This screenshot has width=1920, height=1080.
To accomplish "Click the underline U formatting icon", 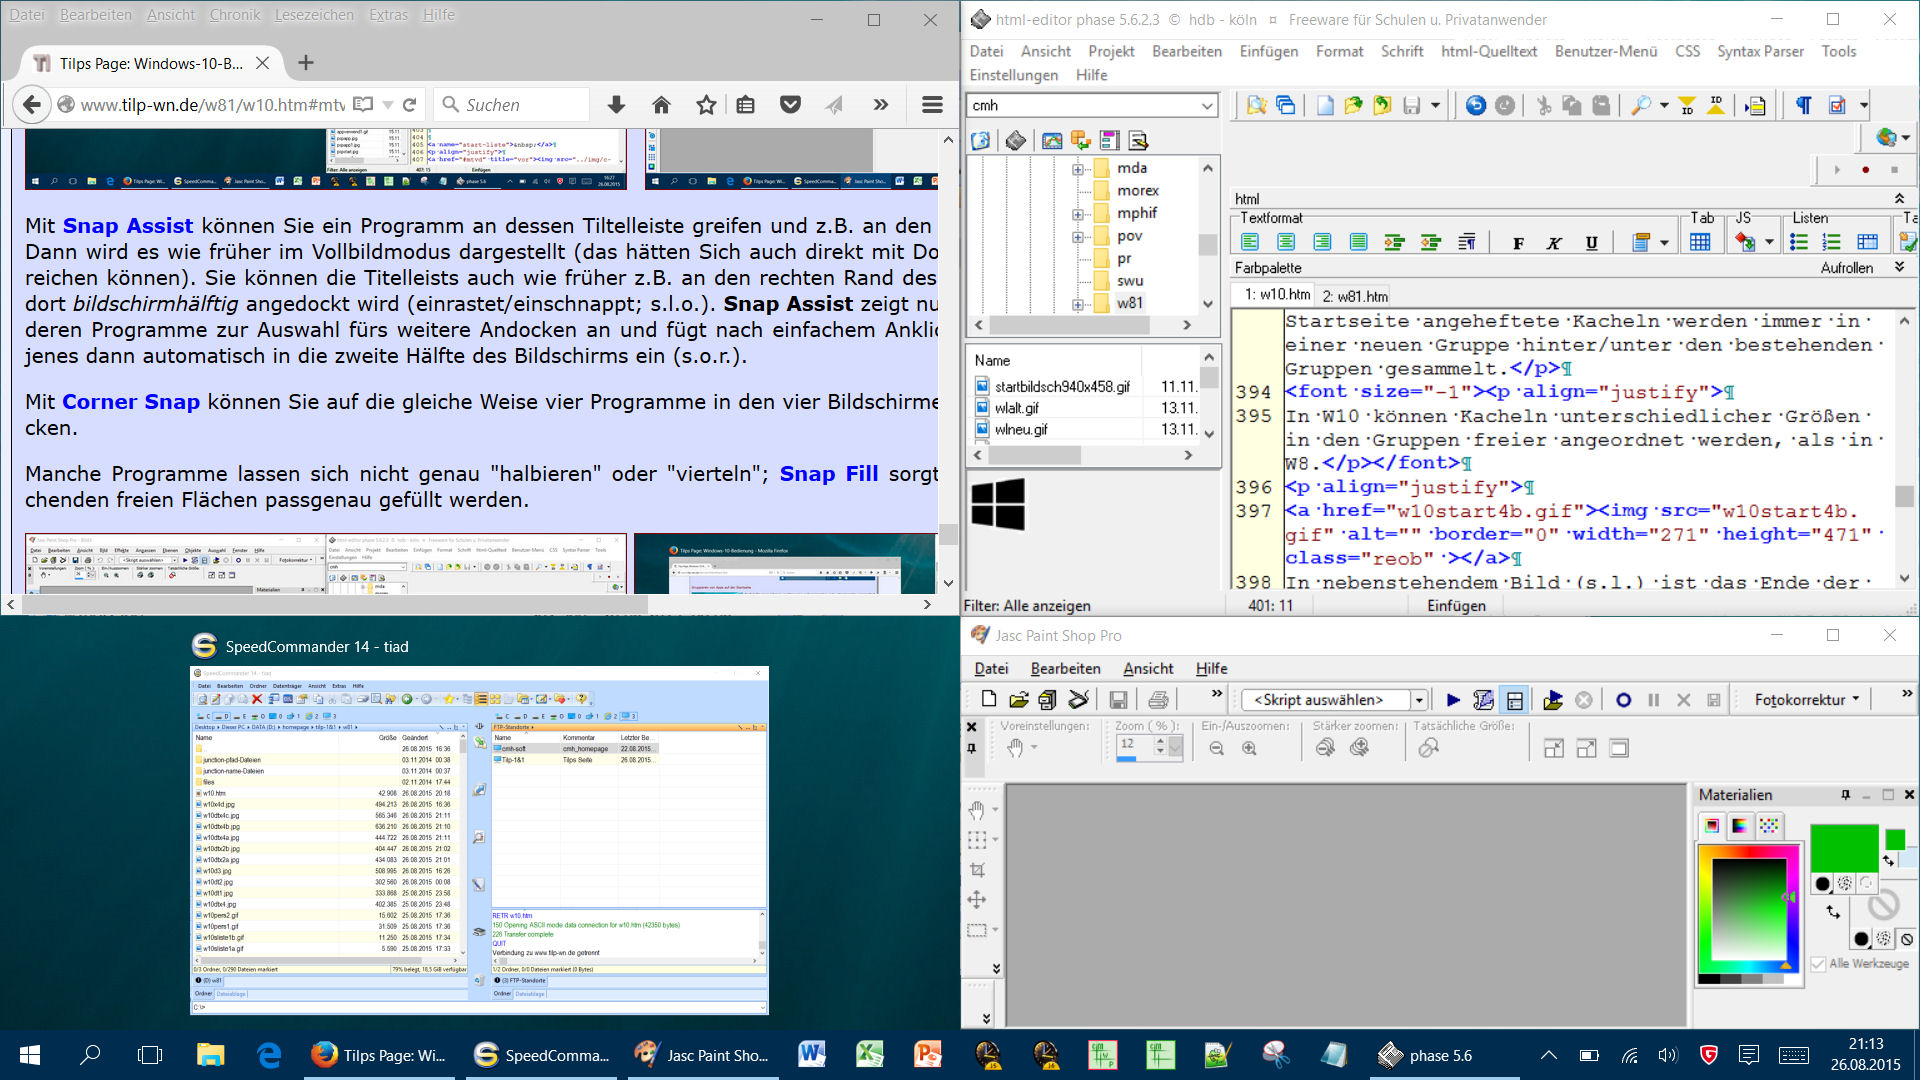I will [x=1592, y=243].
